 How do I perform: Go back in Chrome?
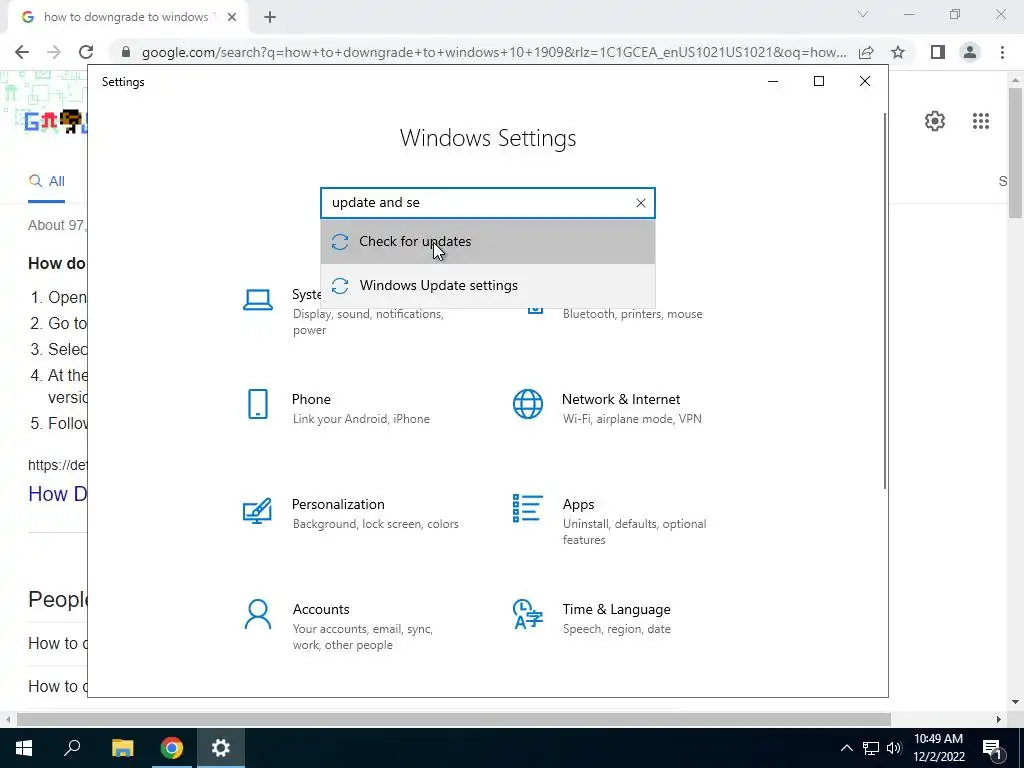(22, 52)
